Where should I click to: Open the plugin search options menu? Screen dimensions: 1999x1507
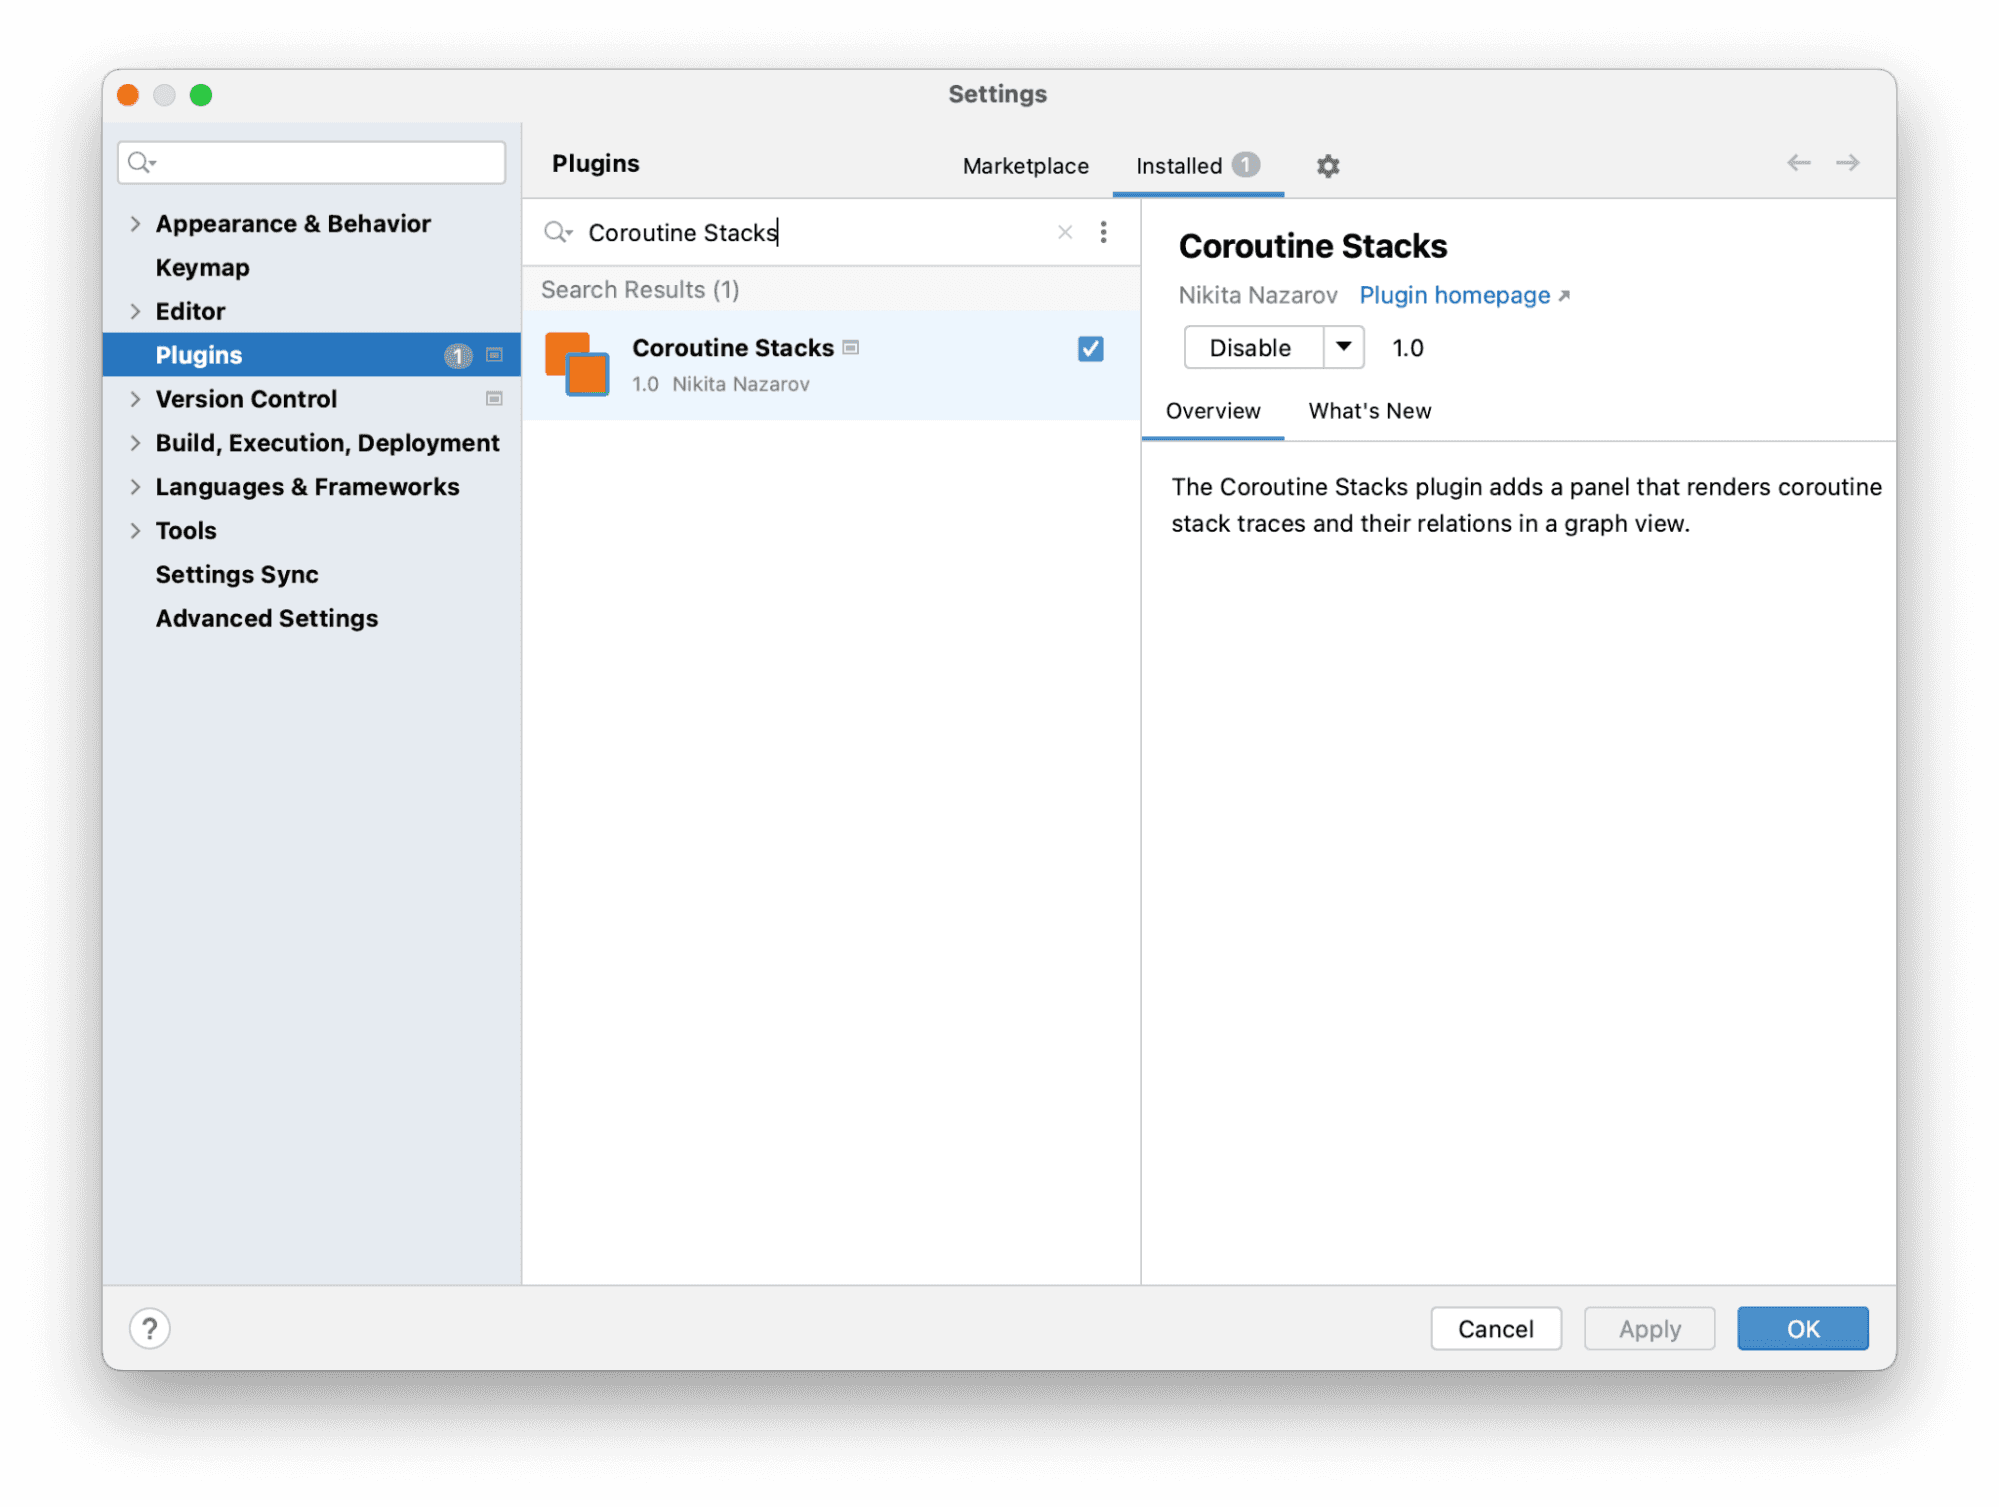pyautogui.click(x=1103, y=232)
